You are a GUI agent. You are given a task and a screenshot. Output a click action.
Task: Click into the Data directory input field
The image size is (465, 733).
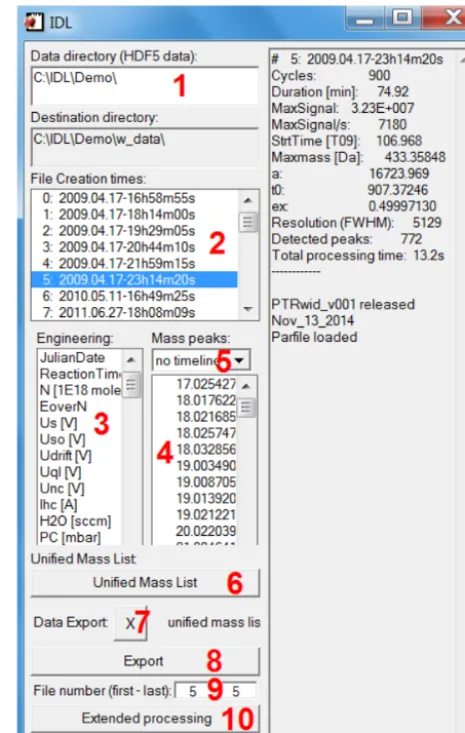[x=145, y=86]
